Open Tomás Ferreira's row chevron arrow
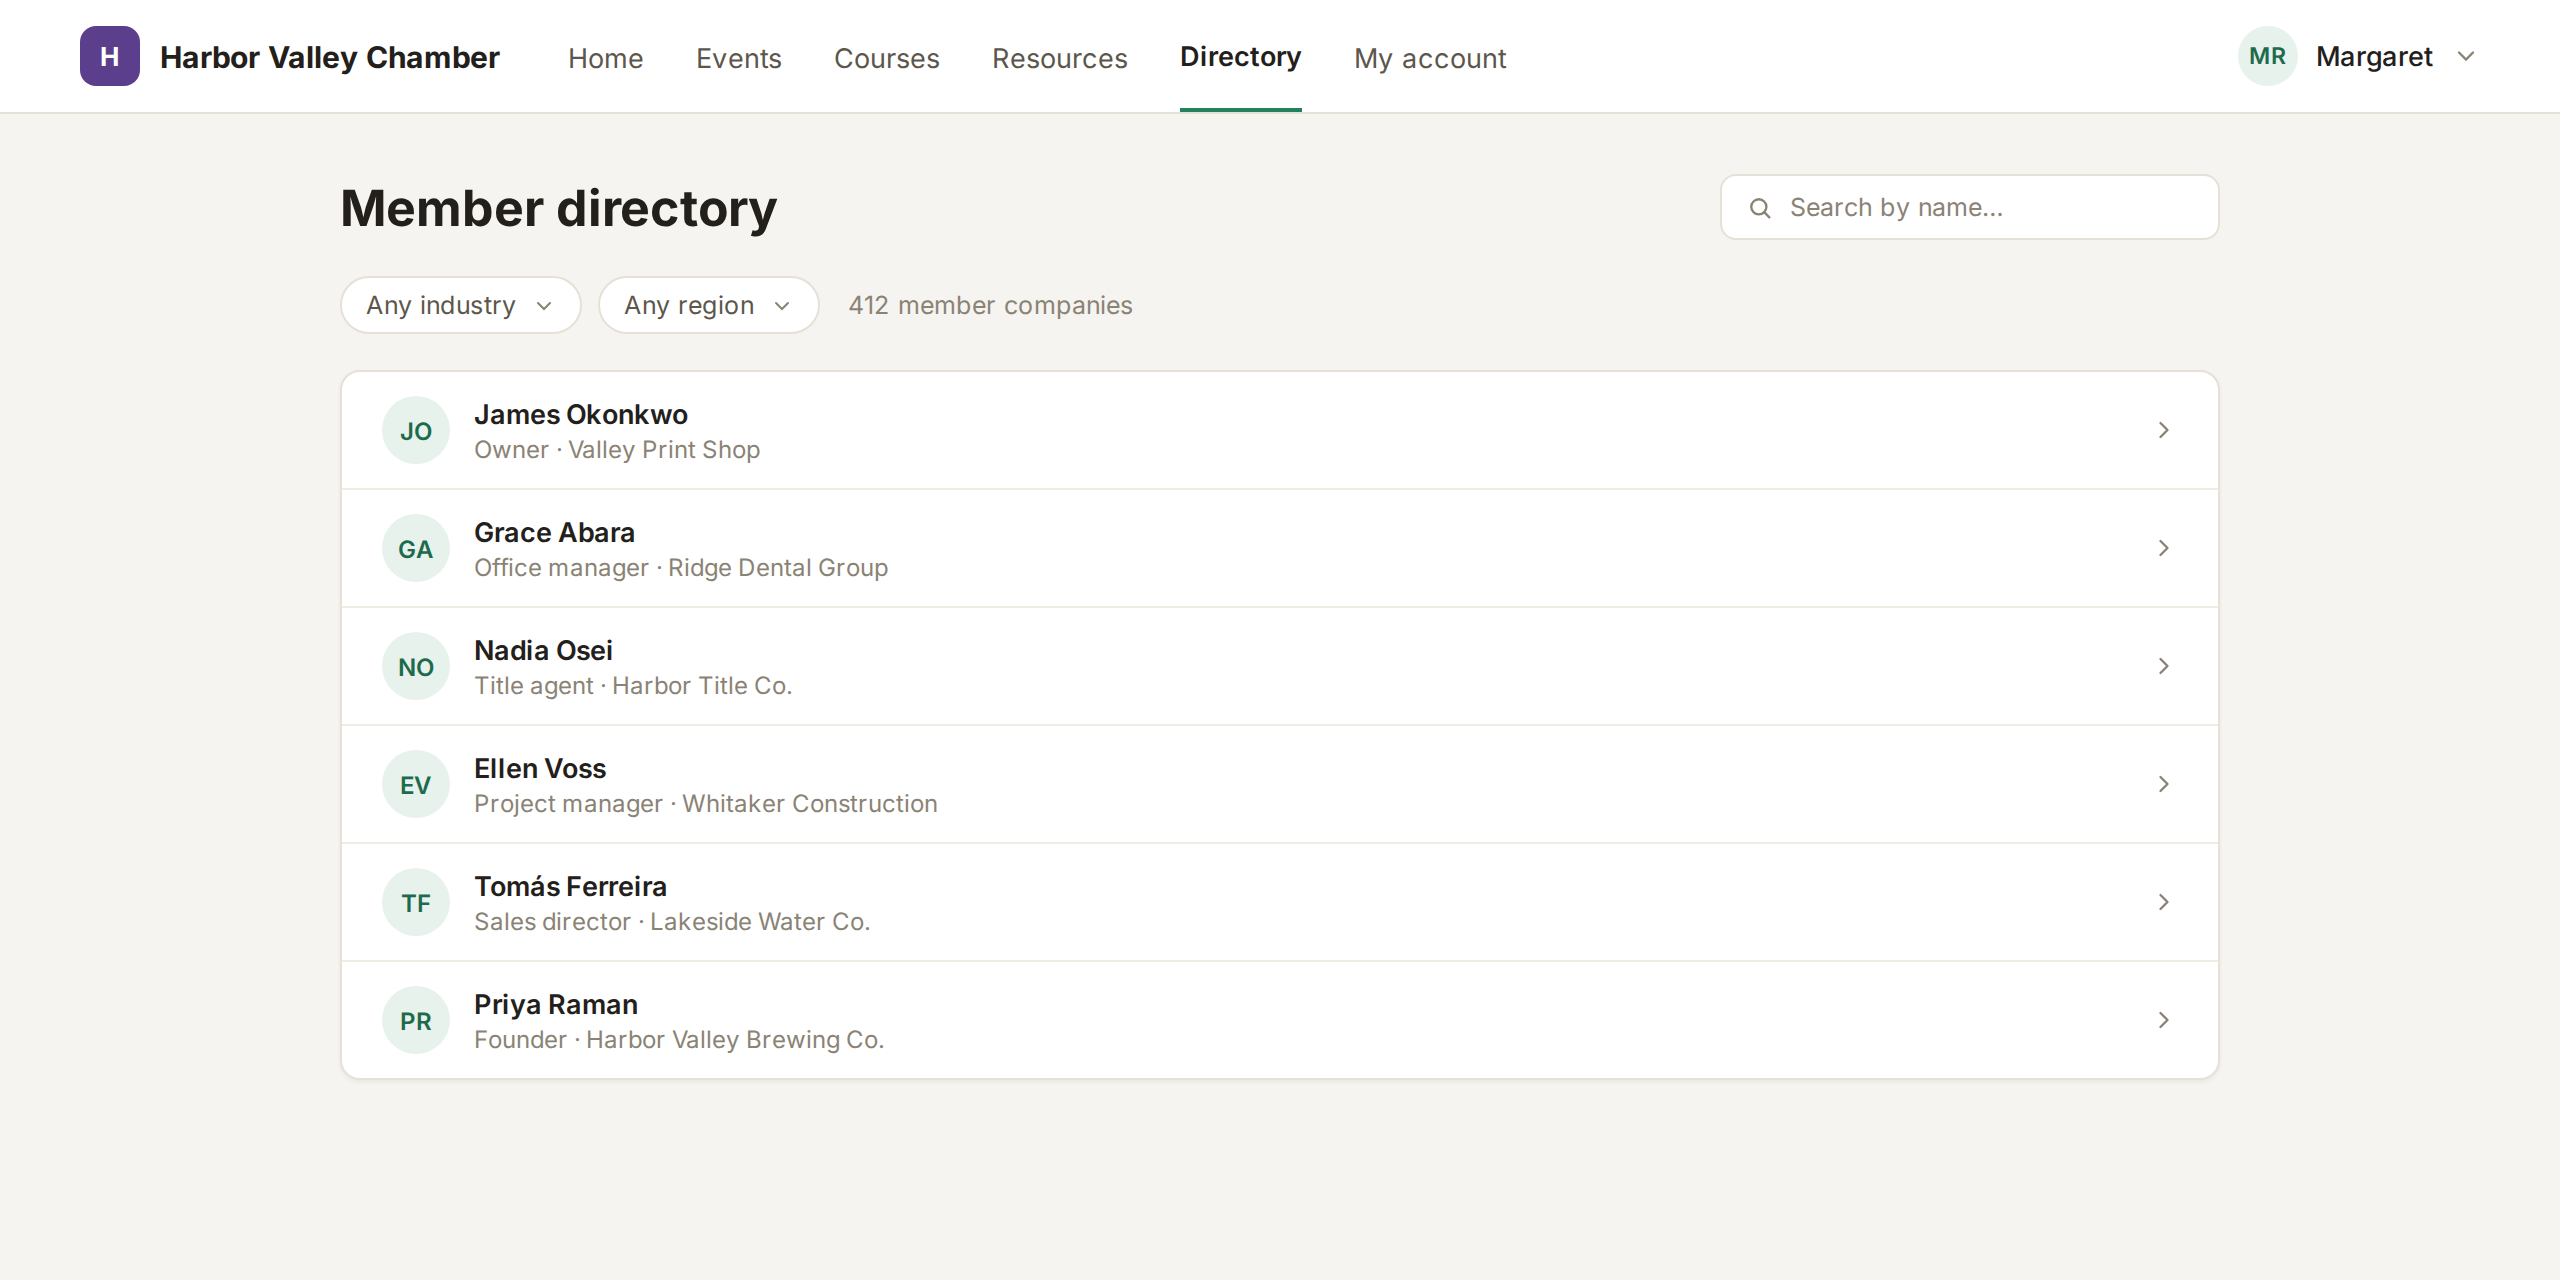 (2164, 902)
